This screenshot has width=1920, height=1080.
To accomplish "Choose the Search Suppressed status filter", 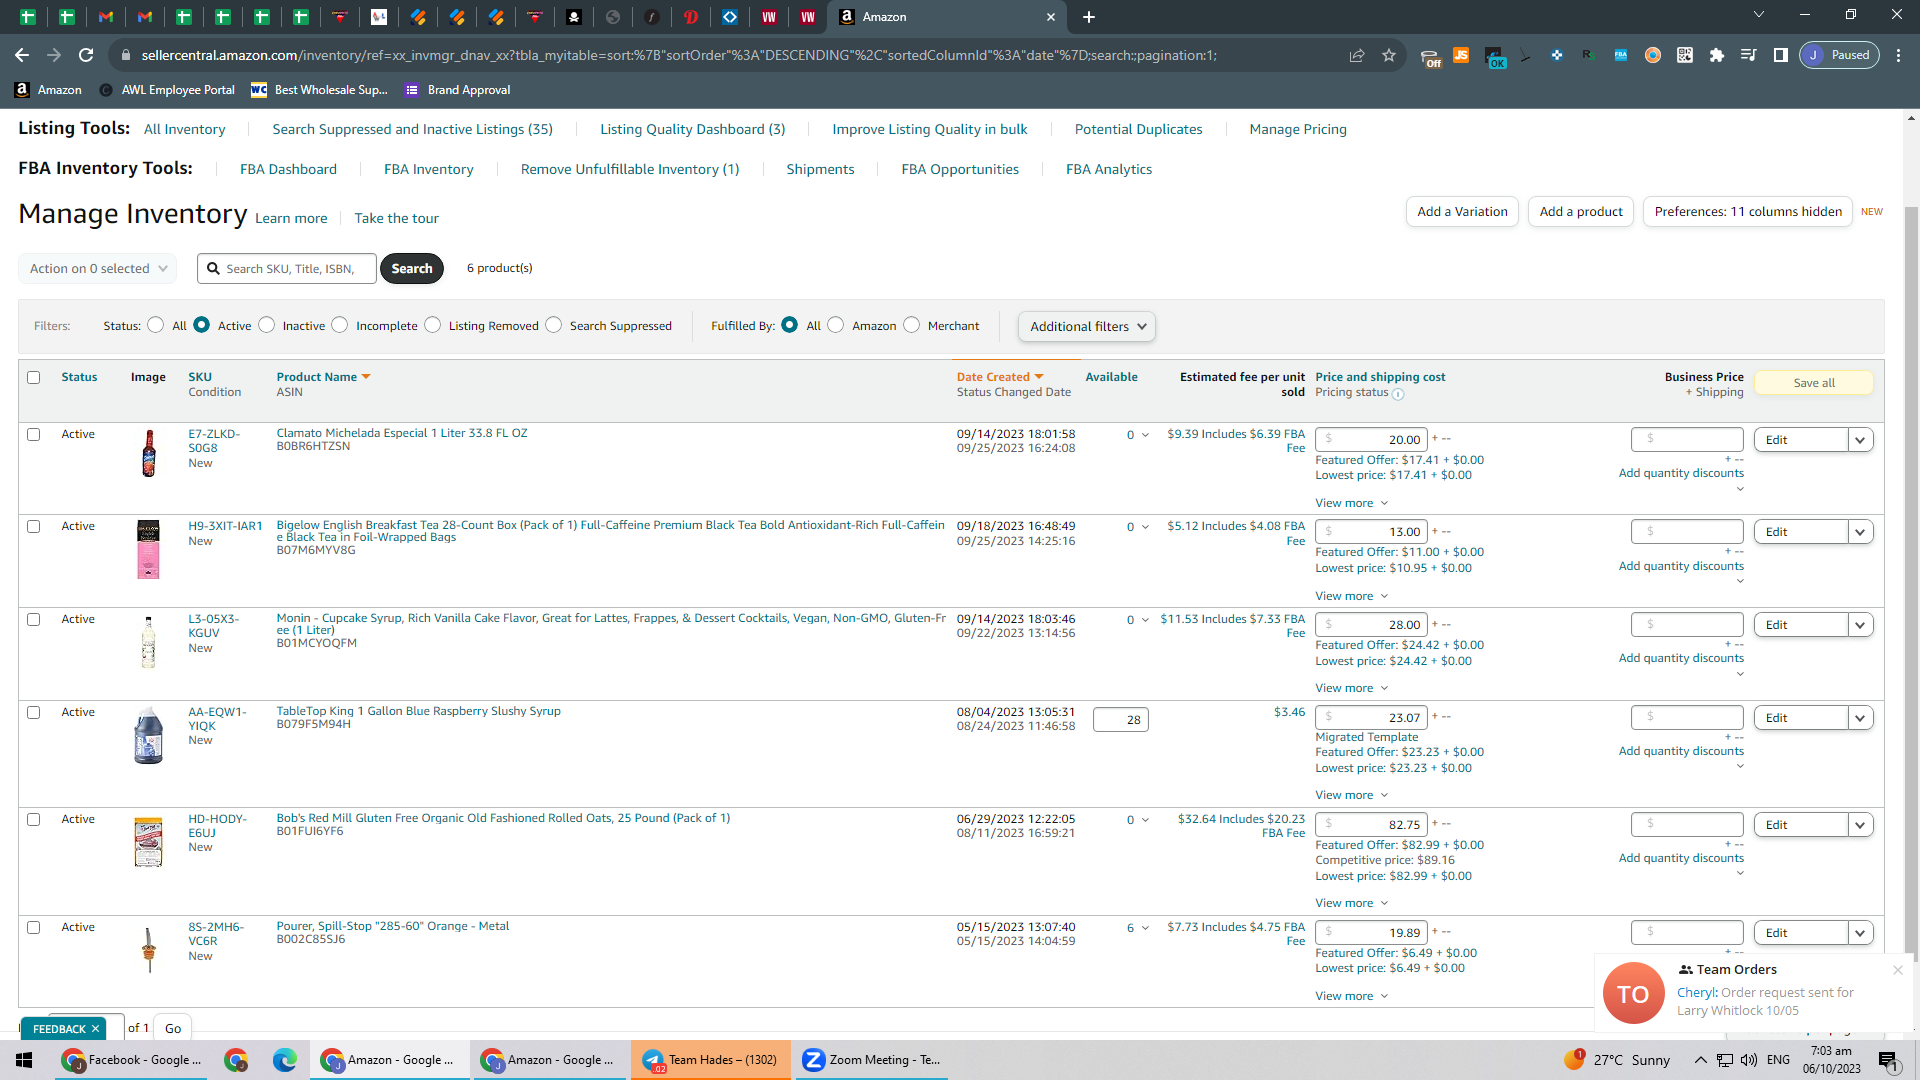I will coord(554,325).
